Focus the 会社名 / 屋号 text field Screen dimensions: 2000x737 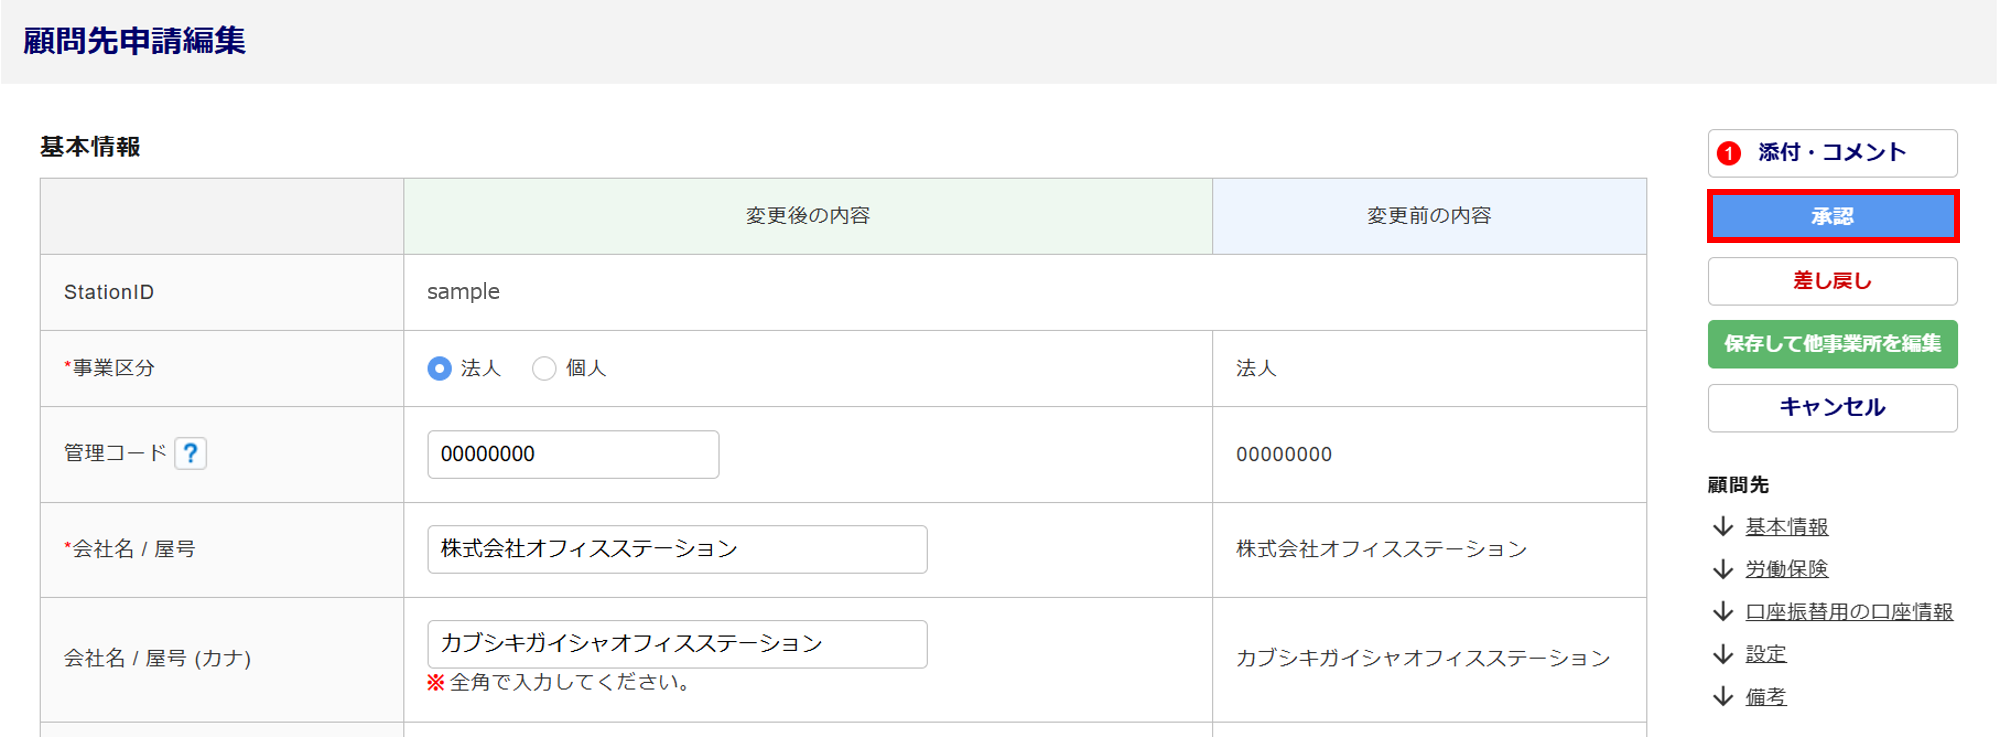676,549
